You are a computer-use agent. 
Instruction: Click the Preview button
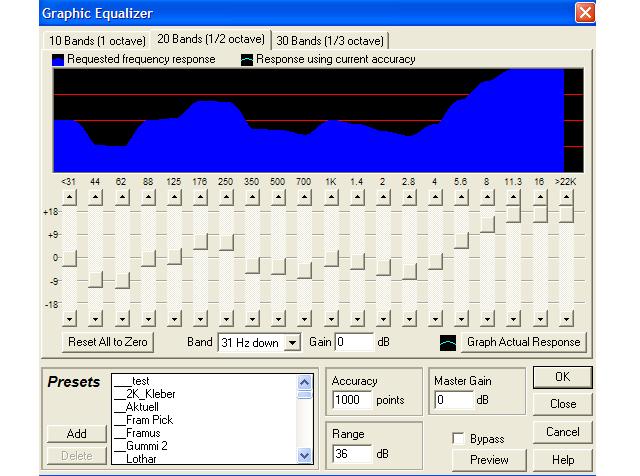pos(489,460)
